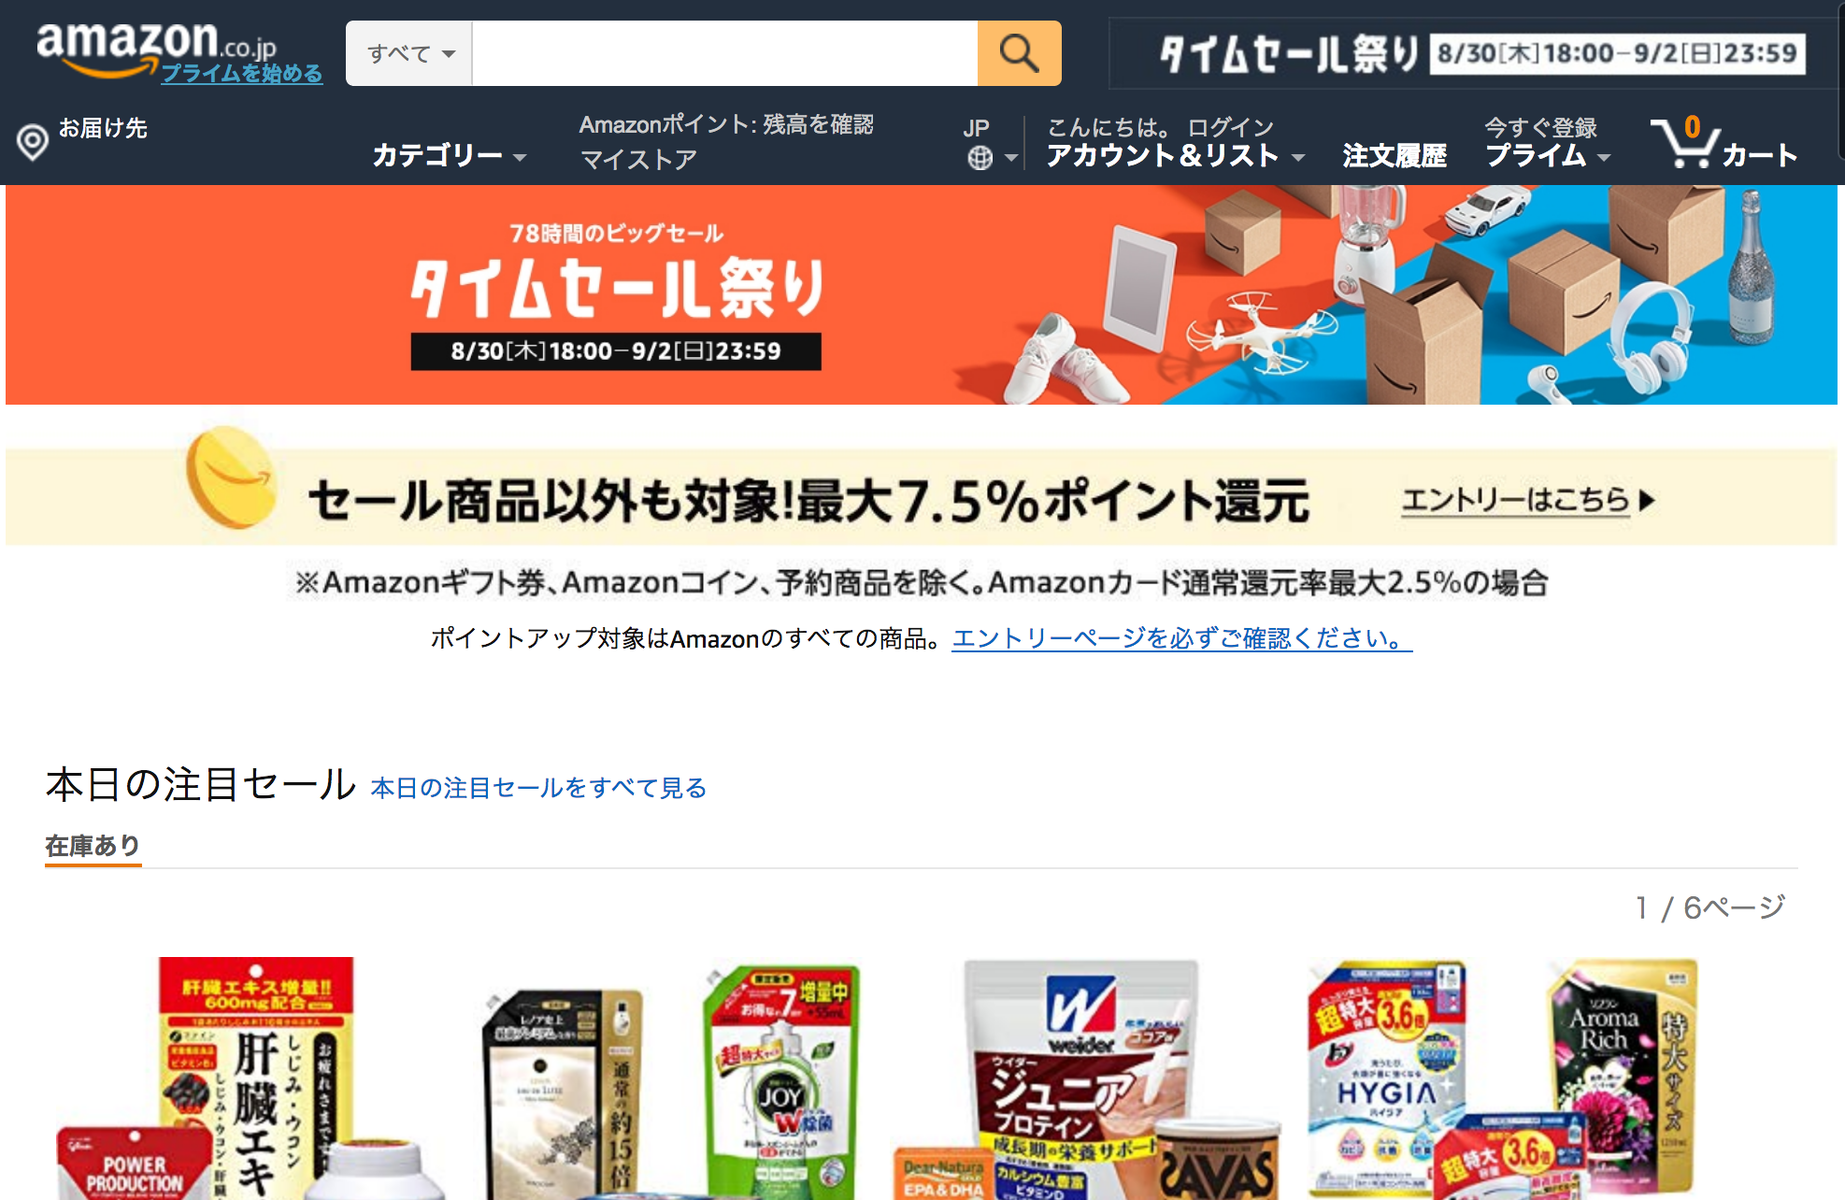The width and height of the screenshot is (1845, 1200).
Task: Select the 在庫あり tab
Action: click(93, 846)
